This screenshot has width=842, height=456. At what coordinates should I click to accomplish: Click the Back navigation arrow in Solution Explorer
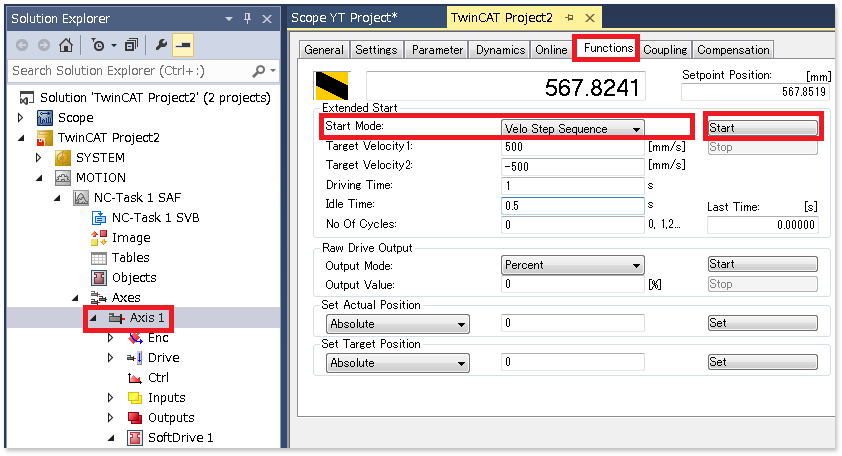[22, 45]
